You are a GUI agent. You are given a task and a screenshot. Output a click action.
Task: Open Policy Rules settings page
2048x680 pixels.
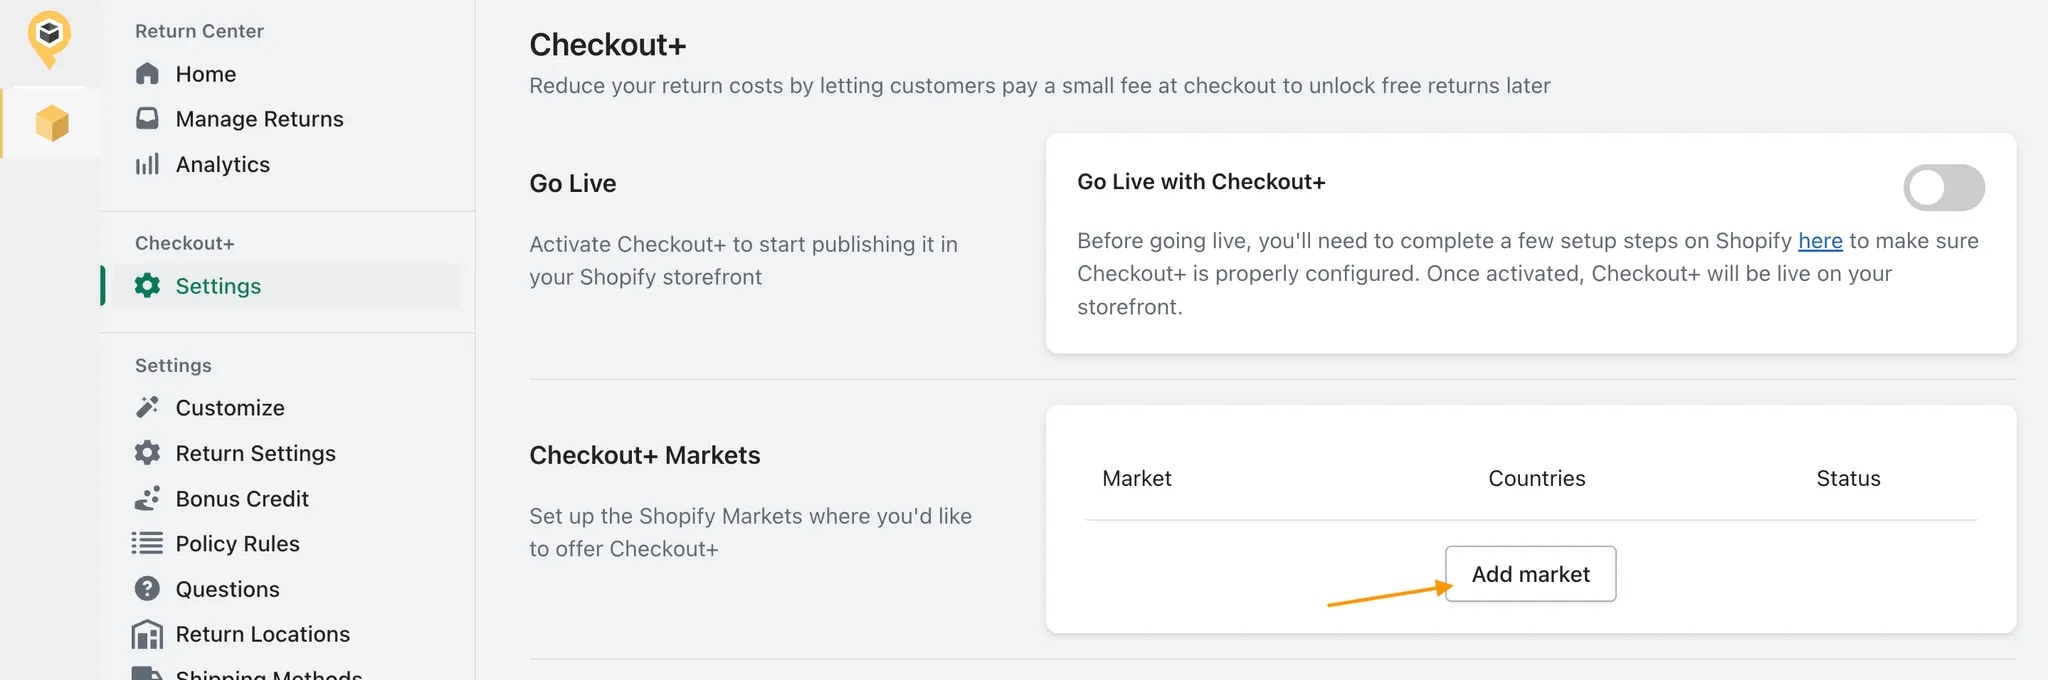[237, 543]
